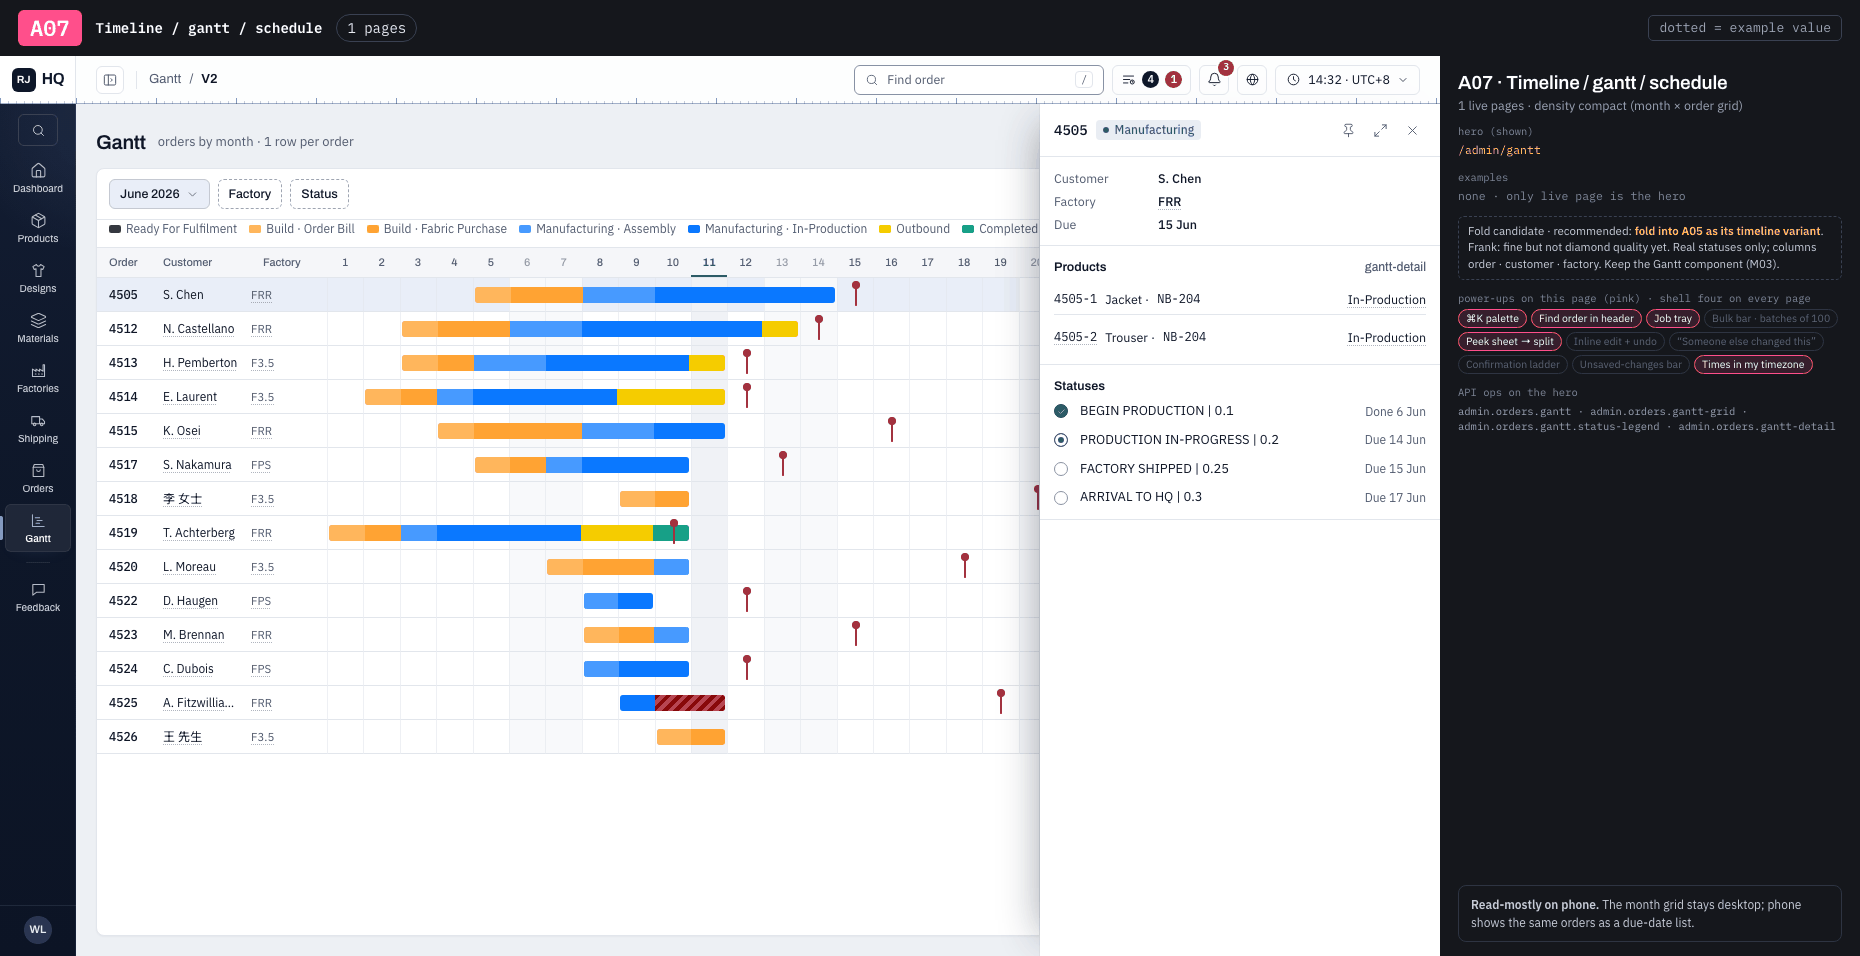Open Orders in the sidebar
Screen dimensions: 1860x956
point(38,478)
